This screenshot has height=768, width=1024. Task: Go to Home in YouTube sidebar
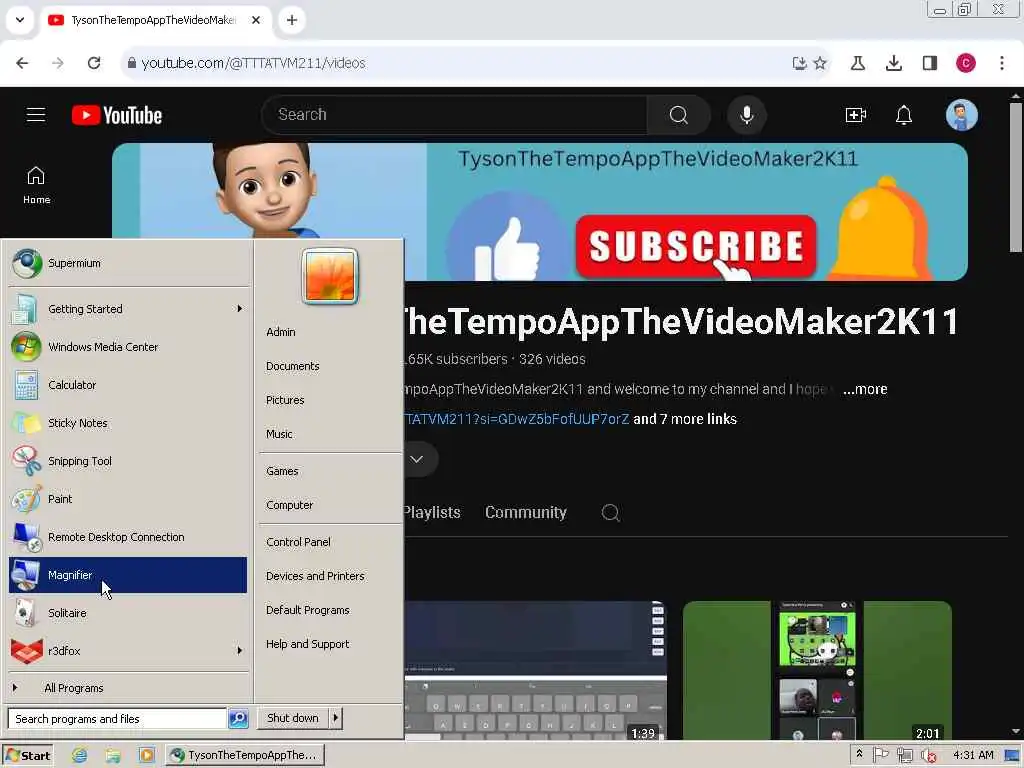point(37,185)
